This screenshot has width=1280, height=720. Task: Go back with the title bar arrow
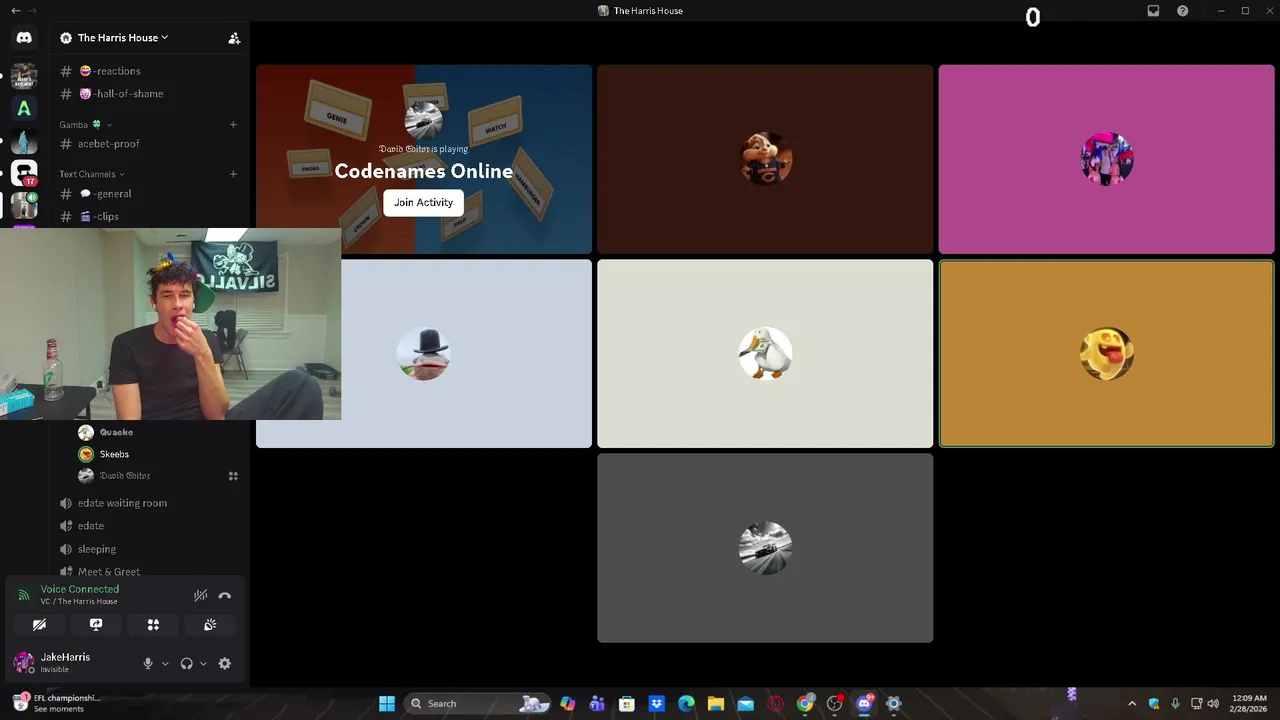(x=15, y=11)
